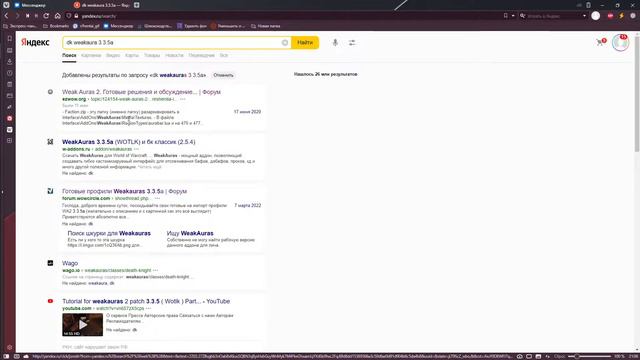Open the ellipsis menu for ezwow.org result
The image size is (640, 360).
[182, 99]
